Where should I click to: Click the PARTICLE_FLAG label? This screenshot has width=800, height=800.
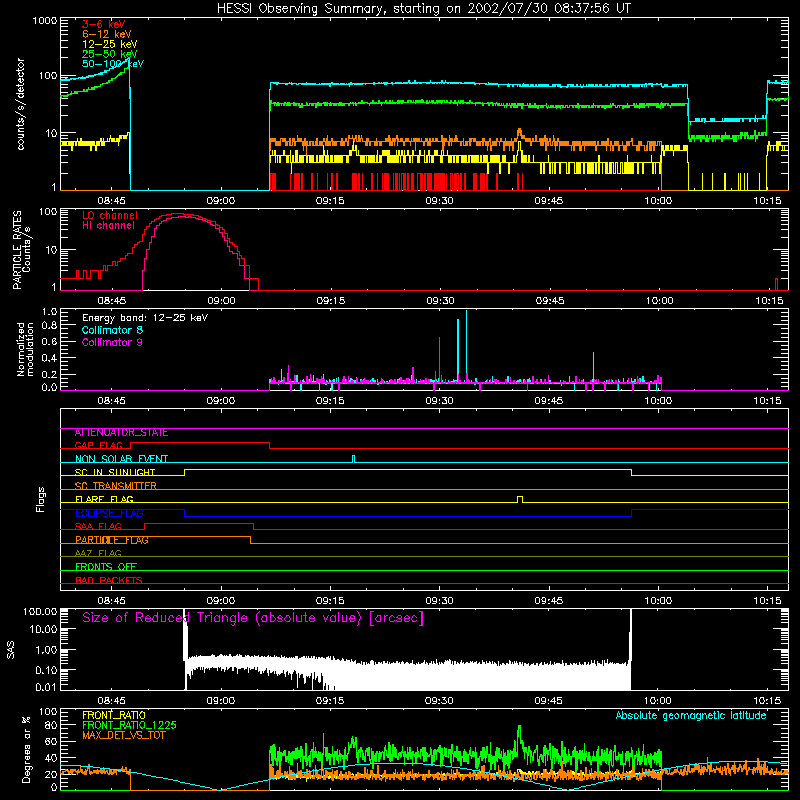[x=112, y=540]
